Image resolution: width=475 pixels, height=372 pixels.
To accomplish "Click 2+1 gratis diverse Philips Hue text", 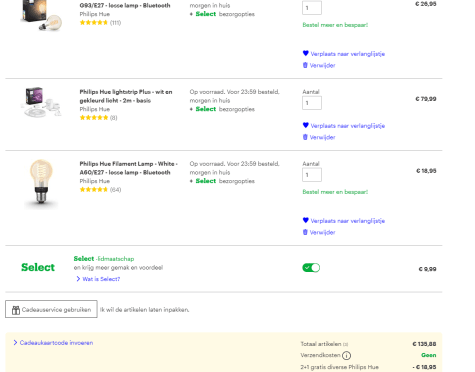I will pyautogui.click(x=339, y=367).
